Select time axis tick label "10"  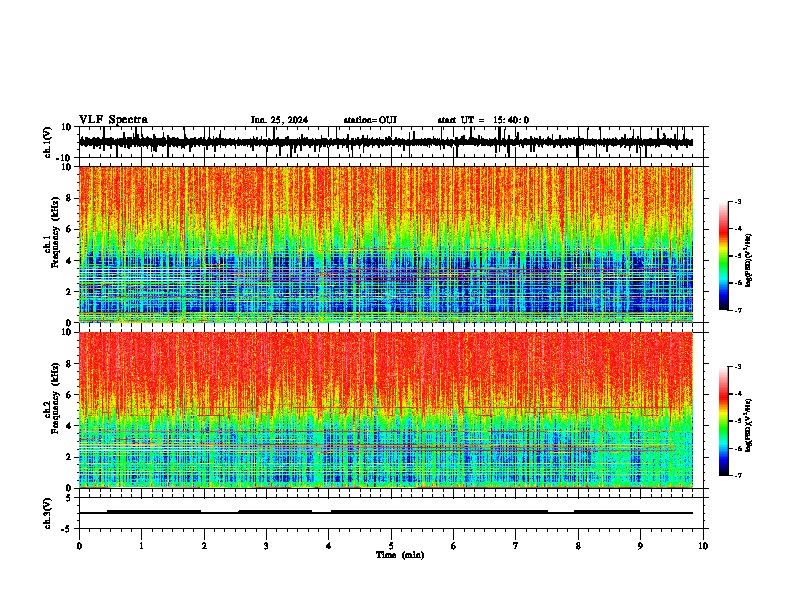pos(703,546)
